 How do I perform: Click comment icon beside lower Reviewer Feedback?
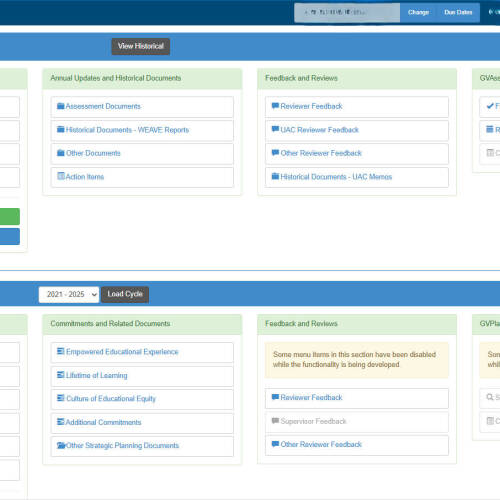[275, 397]
